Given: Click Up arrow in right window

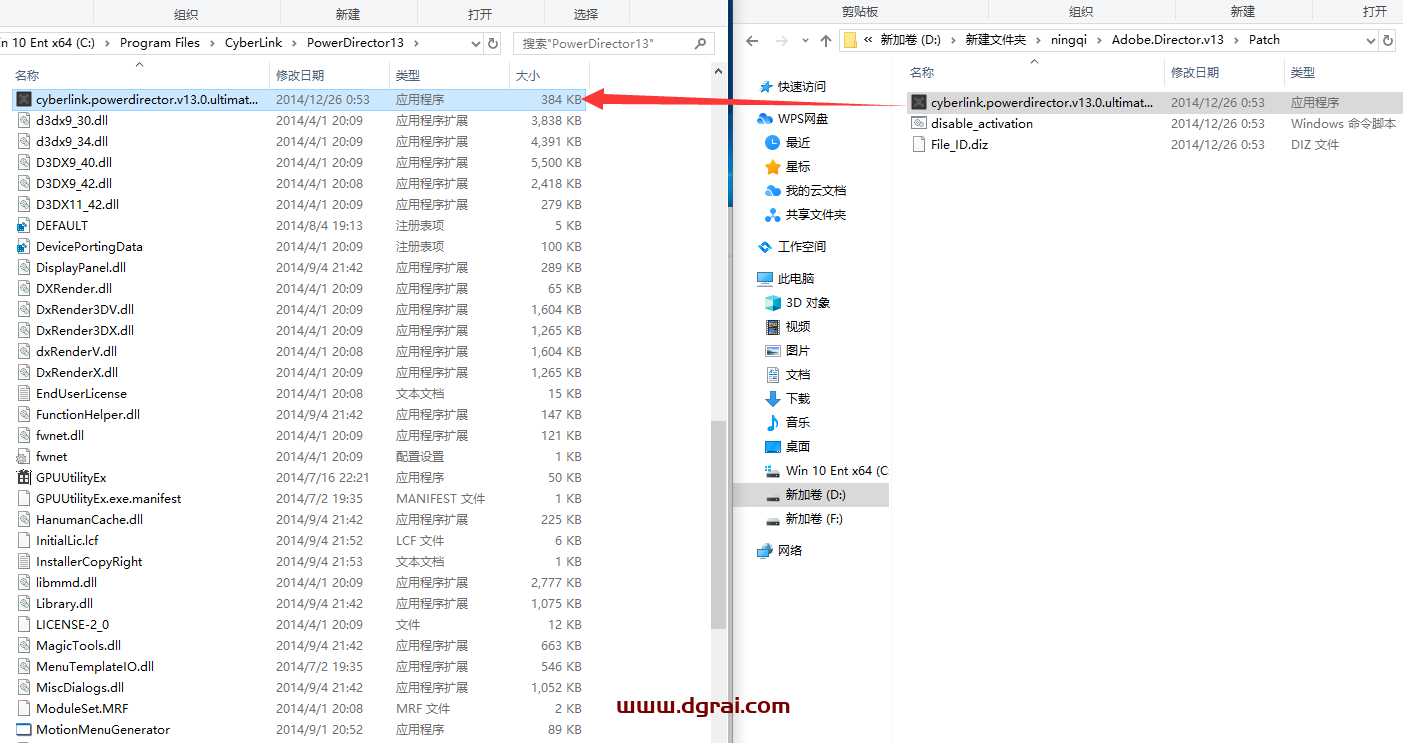Looking at the screenshot, I should (825, 40).
